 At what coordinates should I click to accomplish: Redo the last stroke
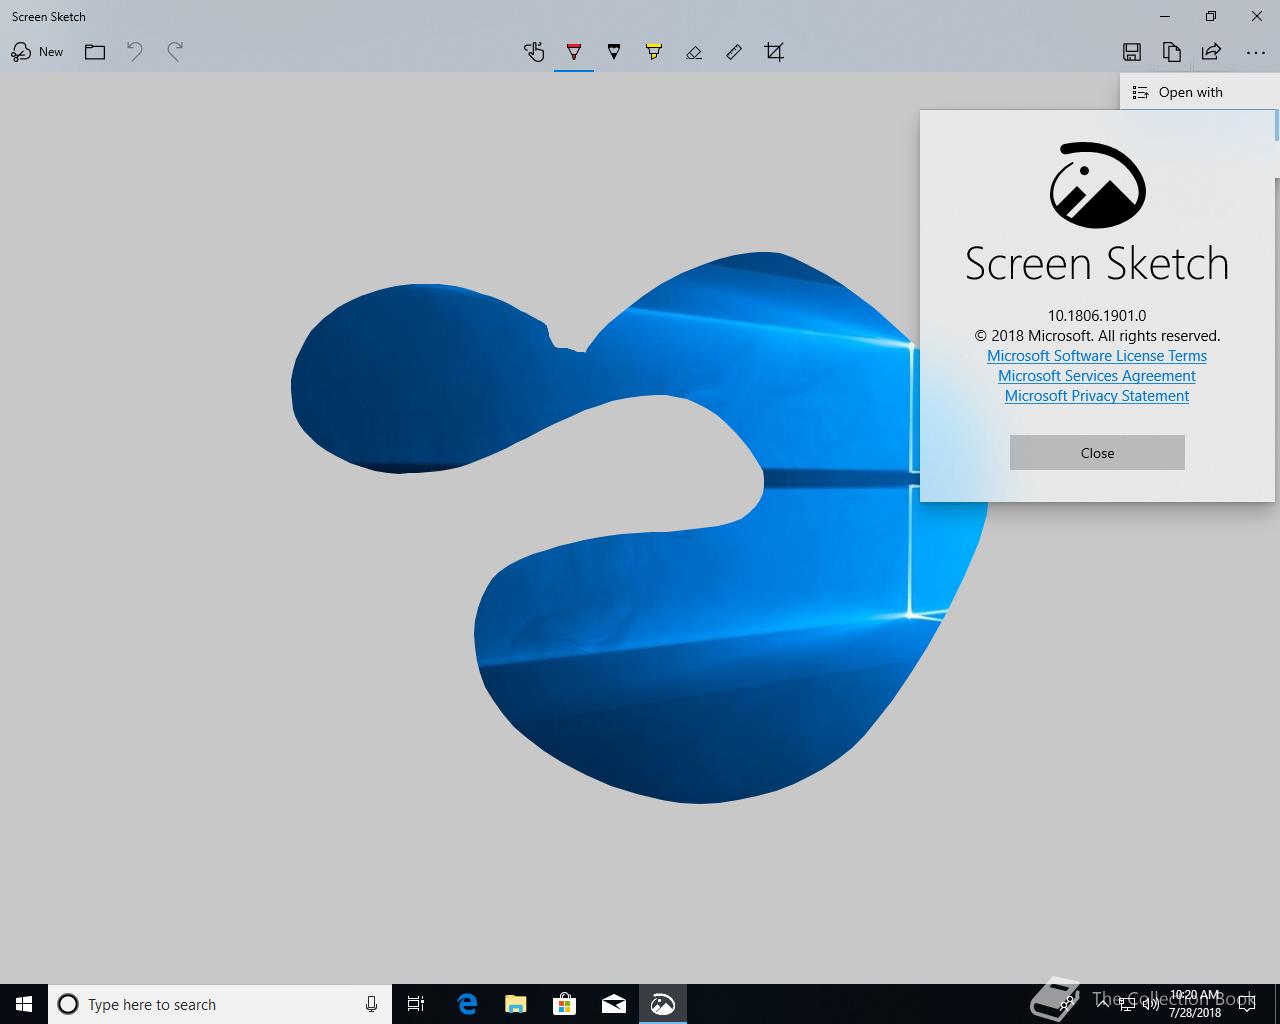tap(175, 52)
